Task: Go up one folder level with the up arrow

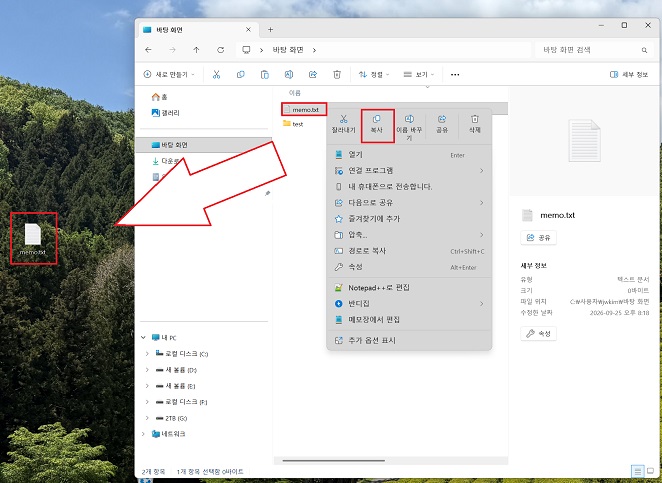Action: 196,50
